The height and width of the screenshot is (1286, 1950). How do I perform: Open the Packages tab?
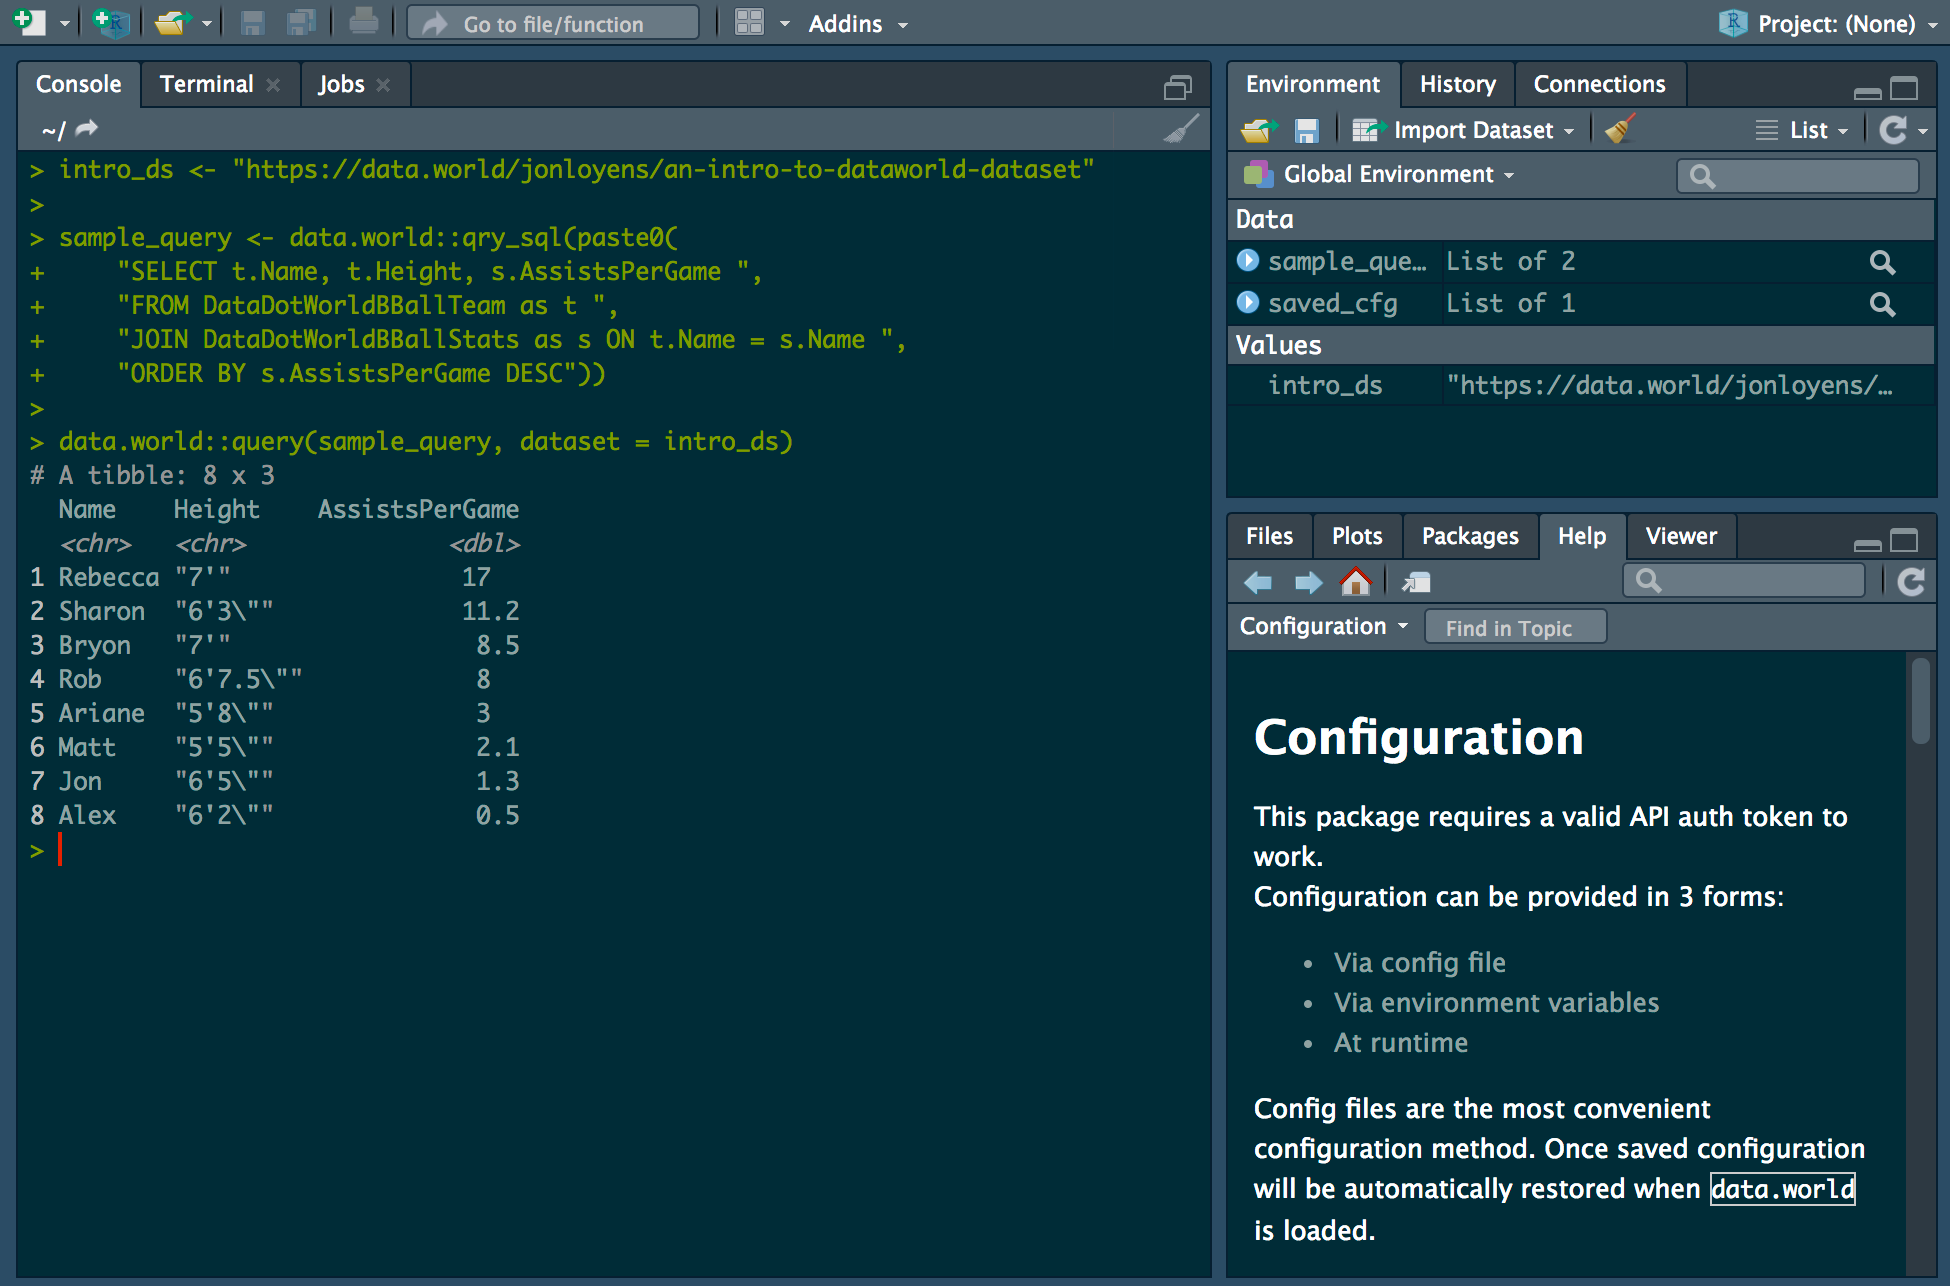coord(1470,536)
